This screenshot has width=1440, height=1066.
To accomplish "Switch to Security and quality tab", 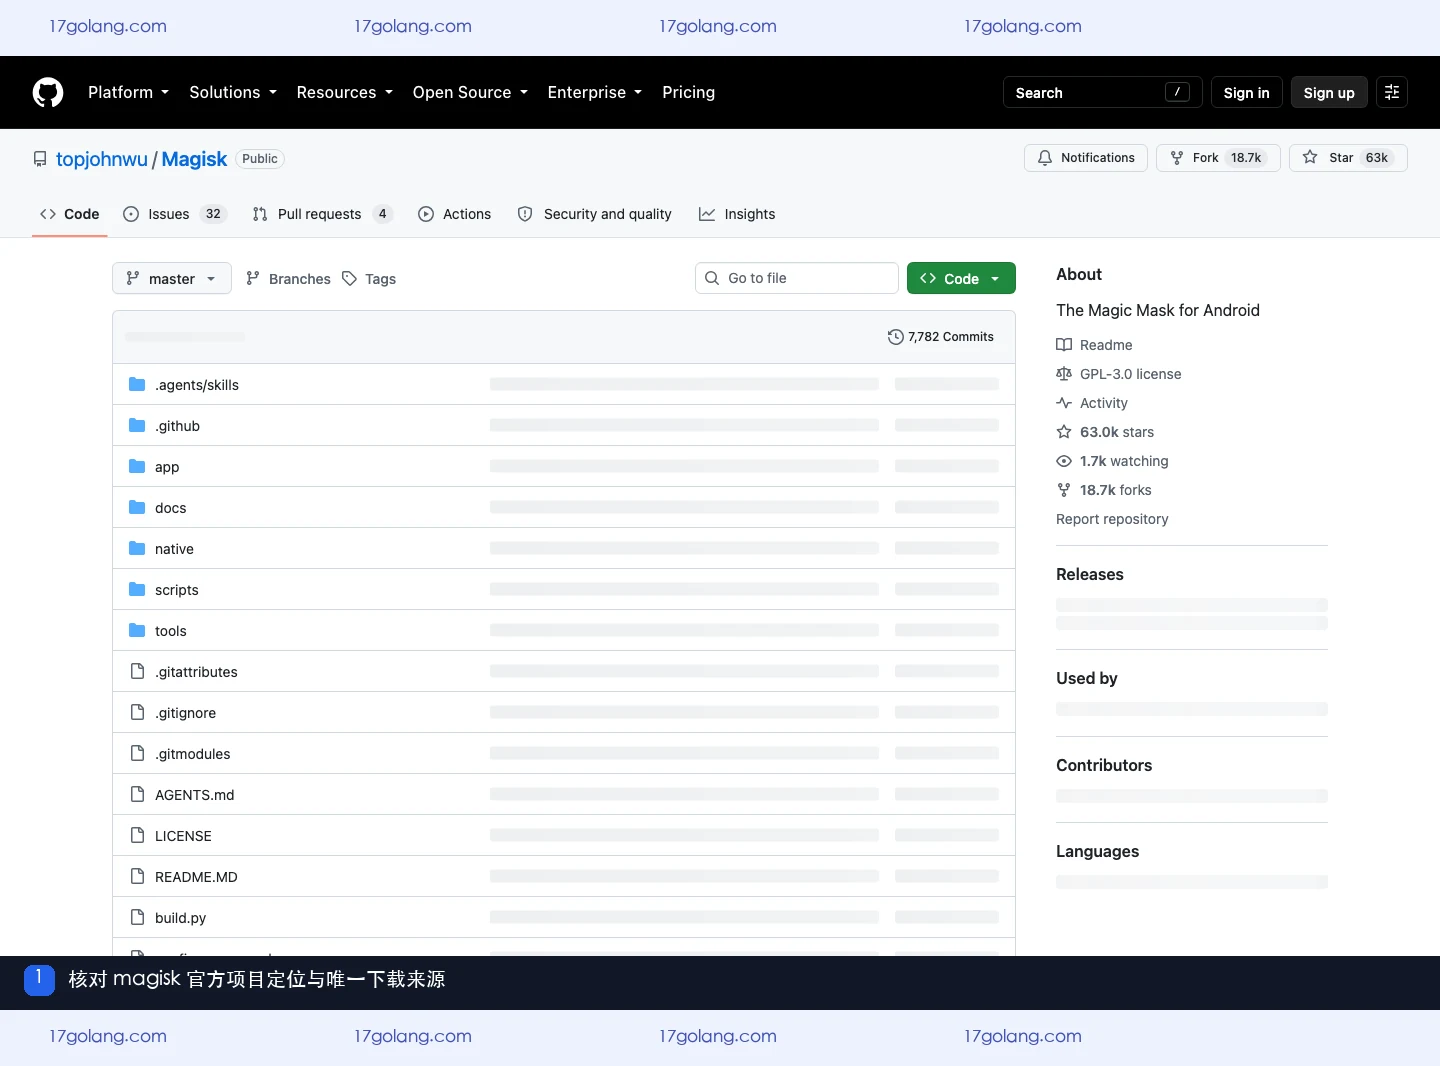I will pyautogui.click(x=595, y=214).
